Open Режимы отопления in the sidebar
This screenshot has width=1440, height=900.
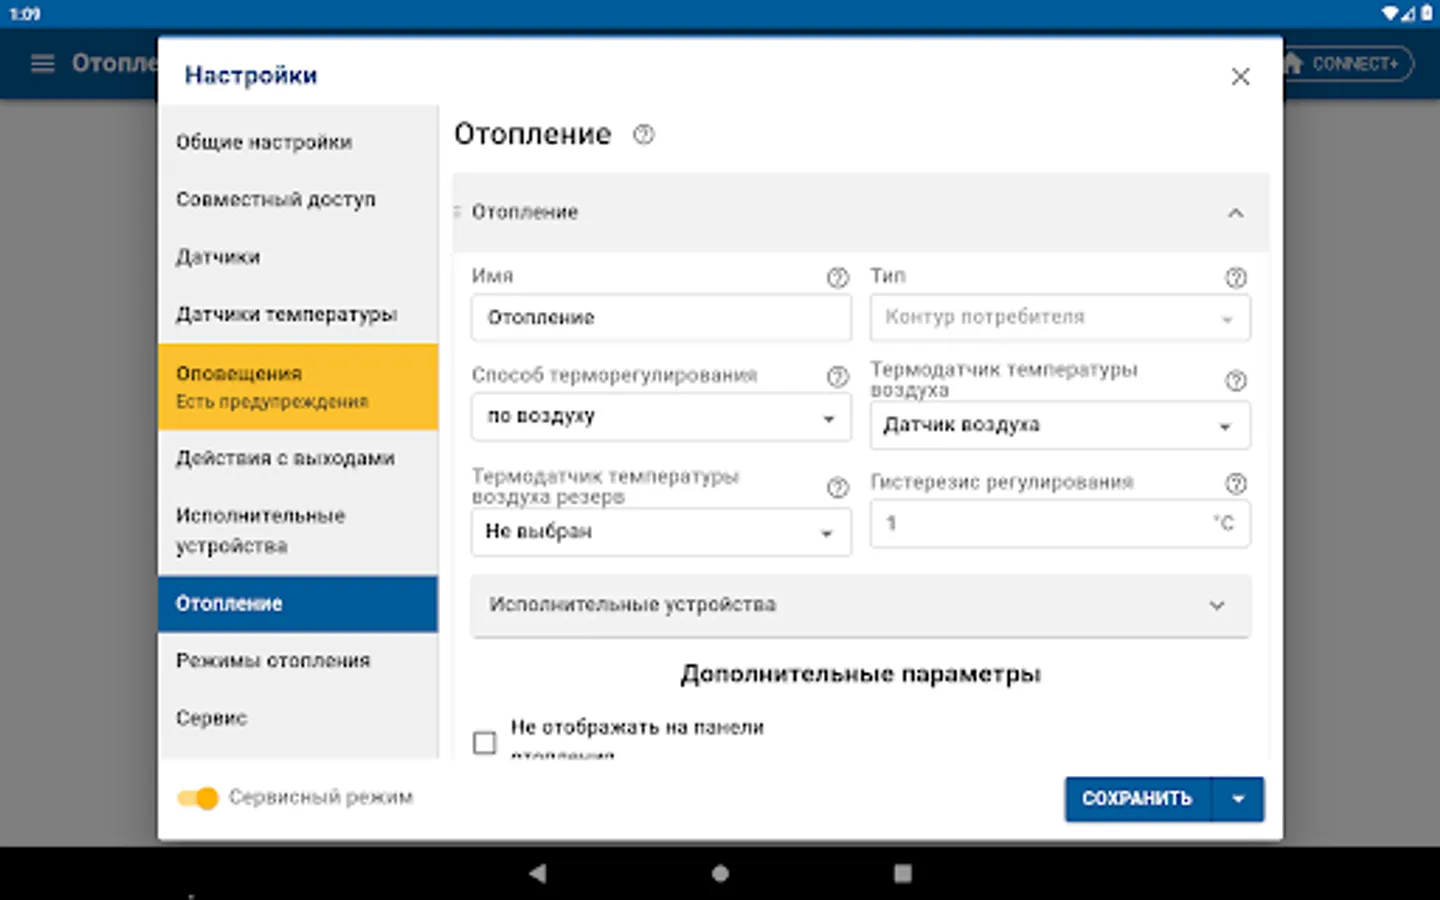(x=298, y=661)
